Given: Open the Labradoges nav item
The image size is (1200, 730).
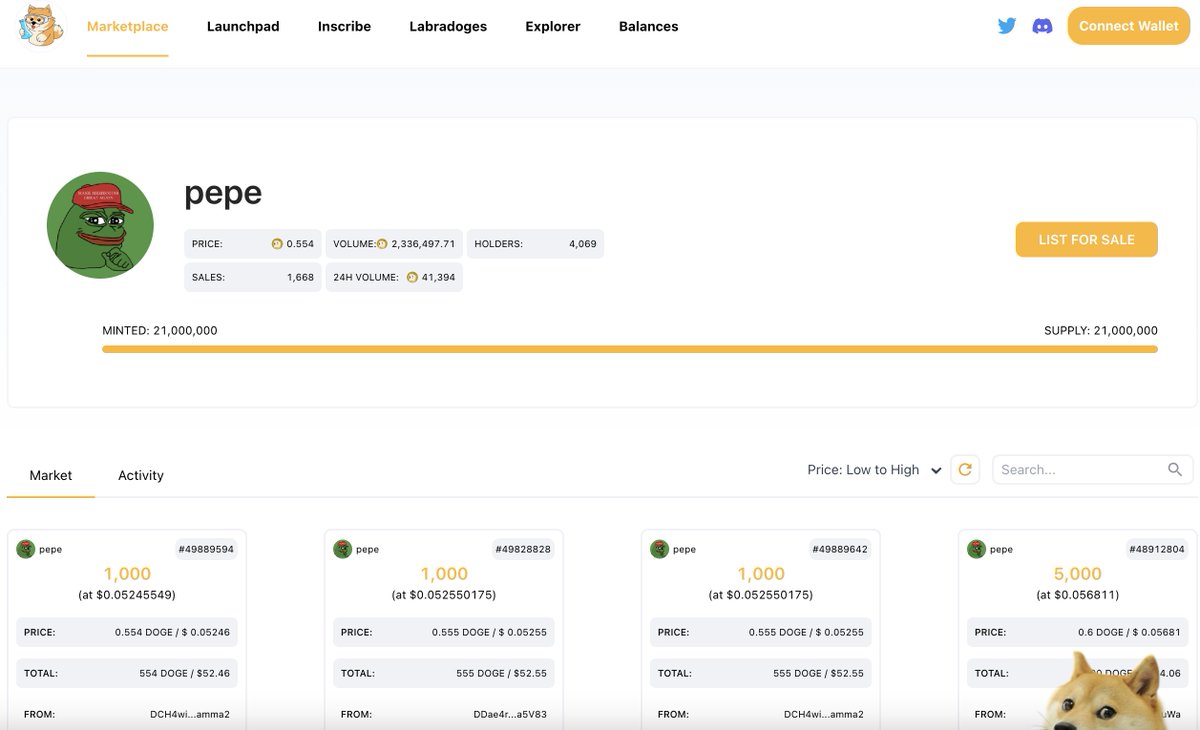Looking at the screenshot, I should [x=448, y=27].
